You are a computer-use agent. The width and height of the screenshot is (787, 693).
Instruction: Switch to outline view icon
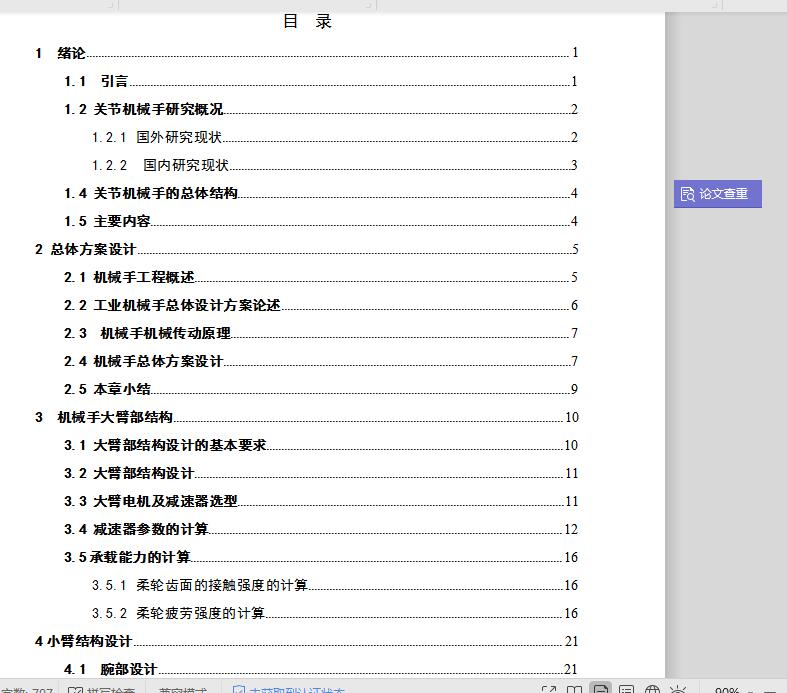626,689
